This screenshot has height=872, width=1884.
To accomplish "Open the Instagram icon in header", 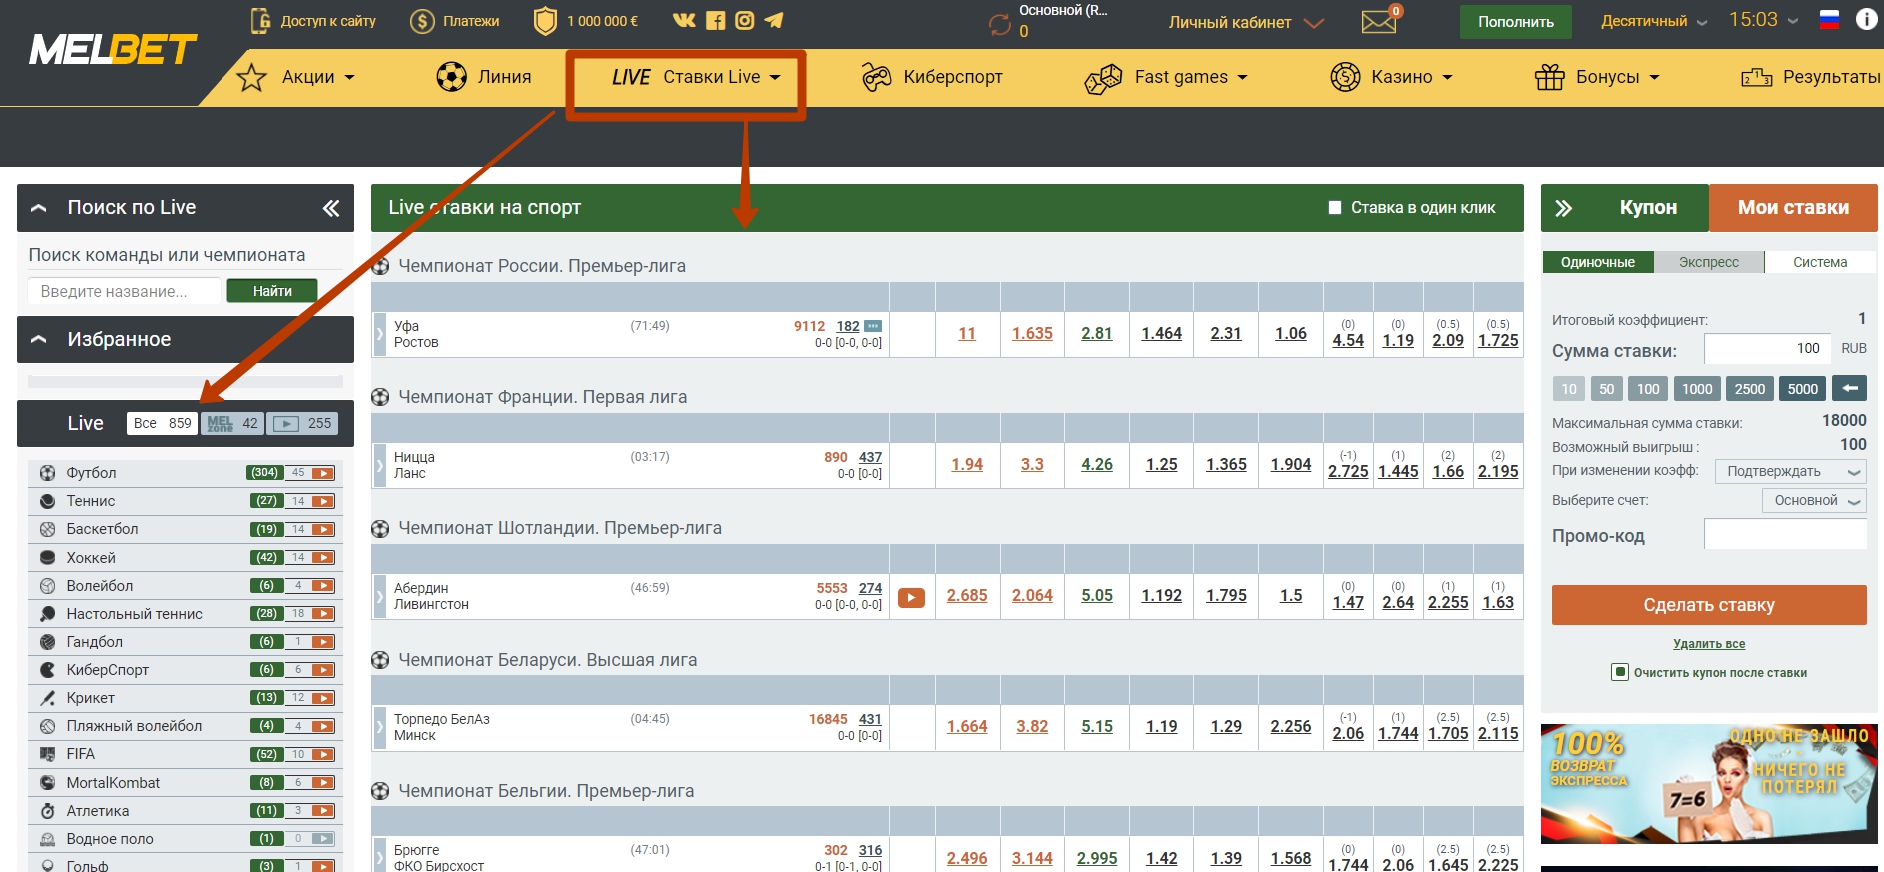I will pyautogui.click(x=744, y=20).
